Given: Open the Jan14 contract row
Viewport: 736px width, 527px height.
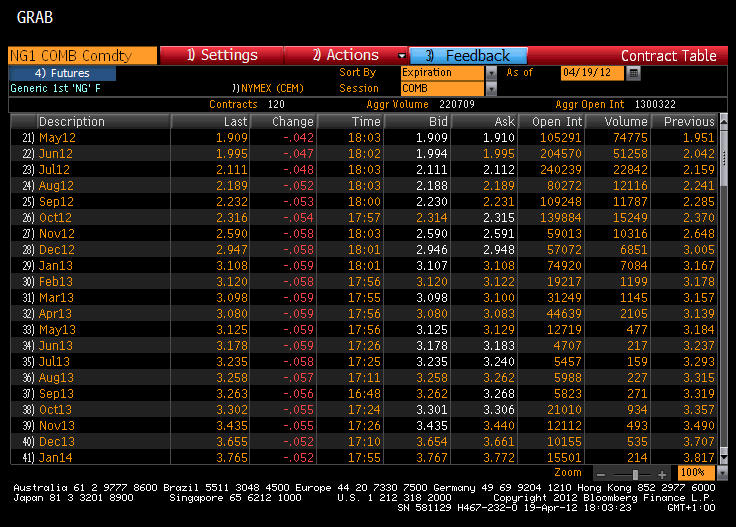Looking at the screenshot, I should click(364, 457).
